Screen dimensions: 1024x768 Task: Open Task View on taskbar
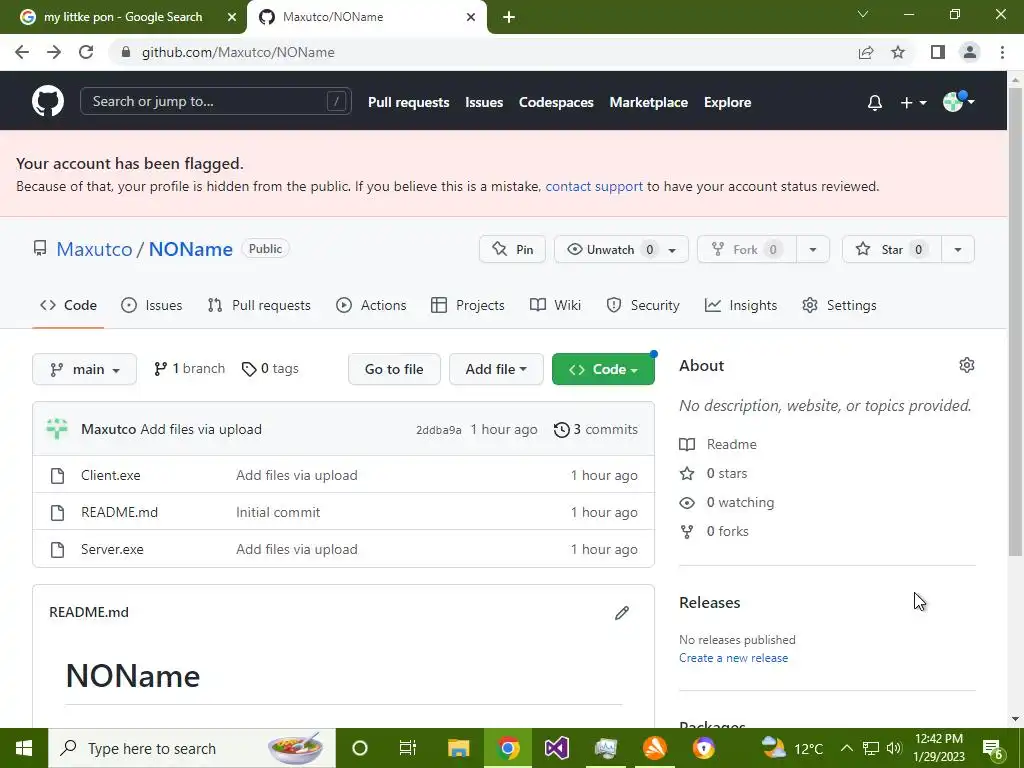[408, 748]
